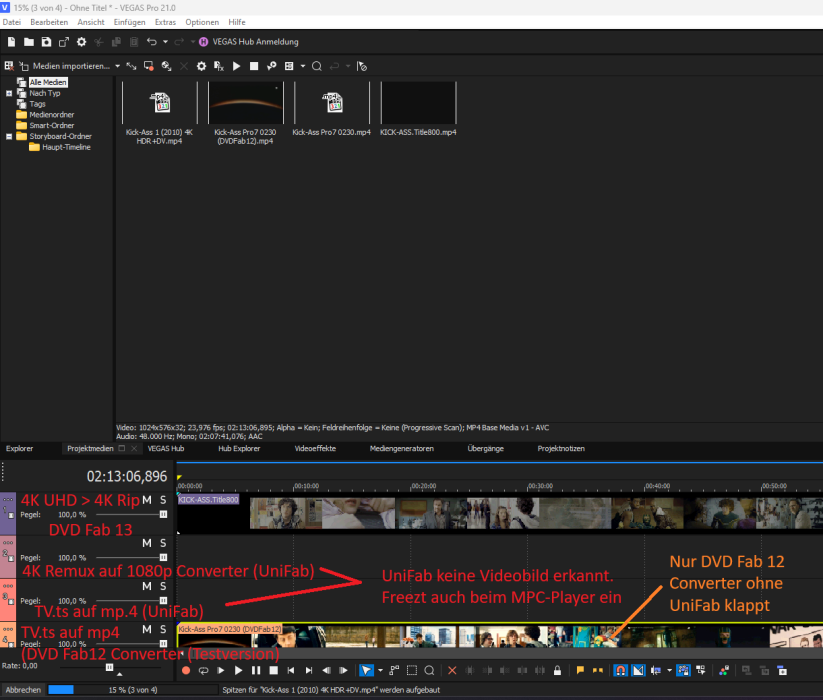The height and width of the screenshot is (700, 823).
Task: Click the media search magnifier icon
Action: [x=316, y=66]
